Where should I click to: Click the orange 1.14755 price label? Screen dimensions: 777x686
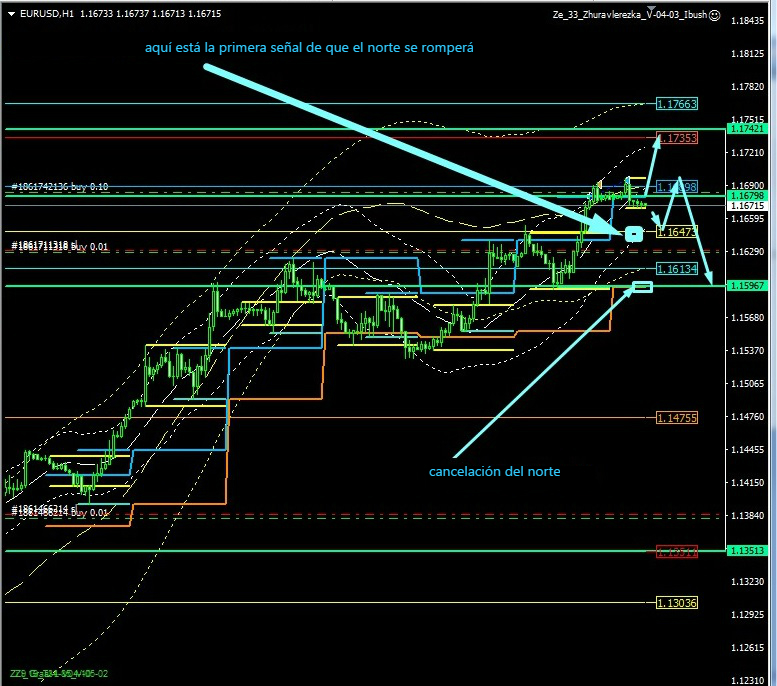676,417
